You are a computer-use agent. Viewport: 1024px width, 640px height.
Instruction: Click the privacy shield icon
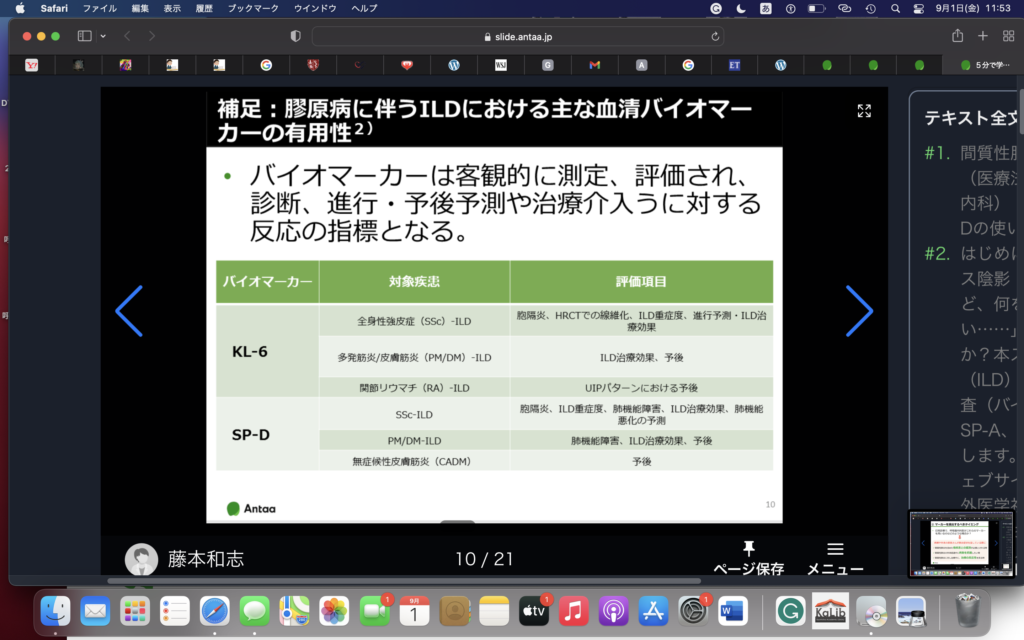[295, 36]
